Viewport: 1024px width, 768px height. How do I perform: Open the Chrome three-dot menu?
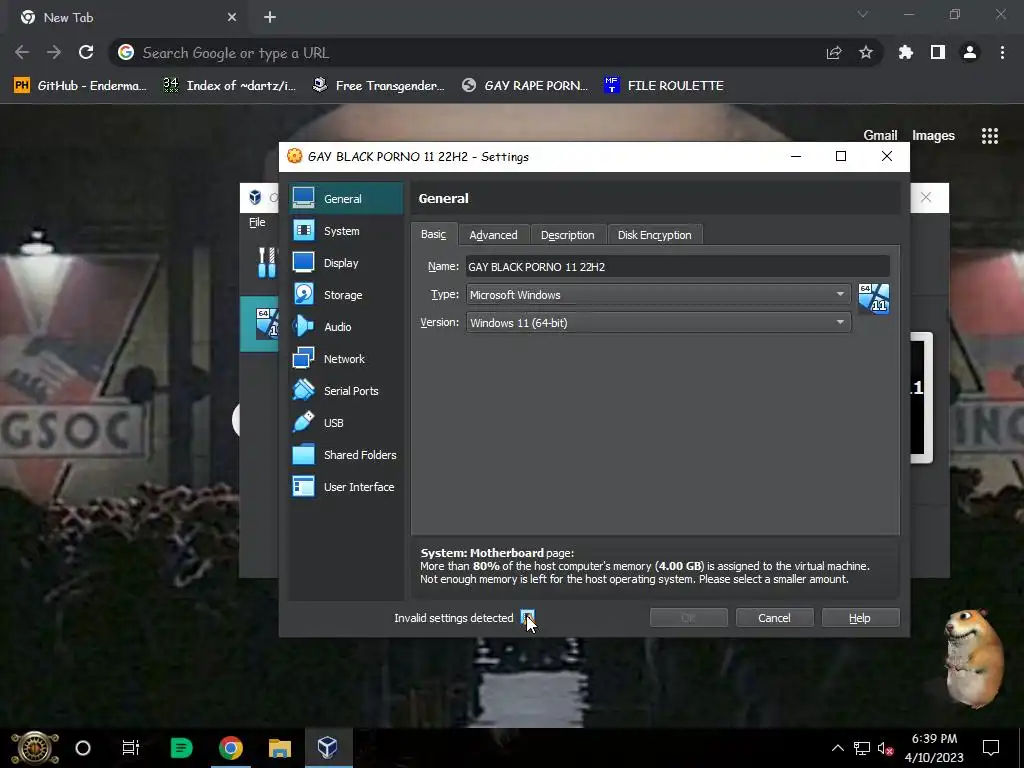tap(1002, 52)
